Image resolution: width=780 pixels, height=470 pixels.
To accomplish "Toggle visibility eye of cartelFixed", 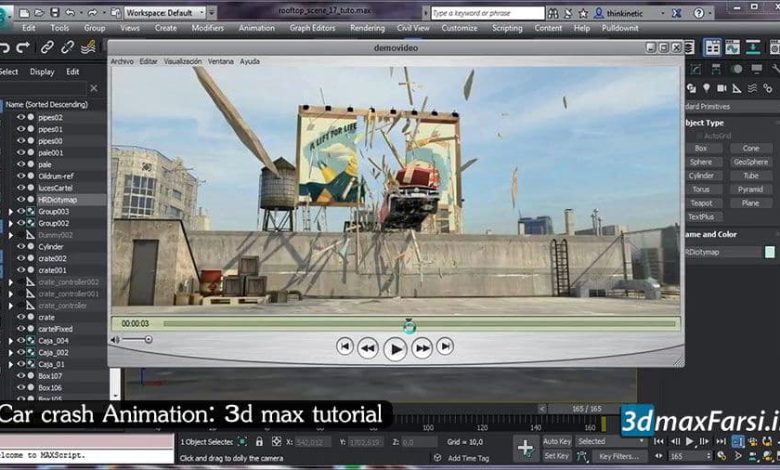I will coord(21,328).
